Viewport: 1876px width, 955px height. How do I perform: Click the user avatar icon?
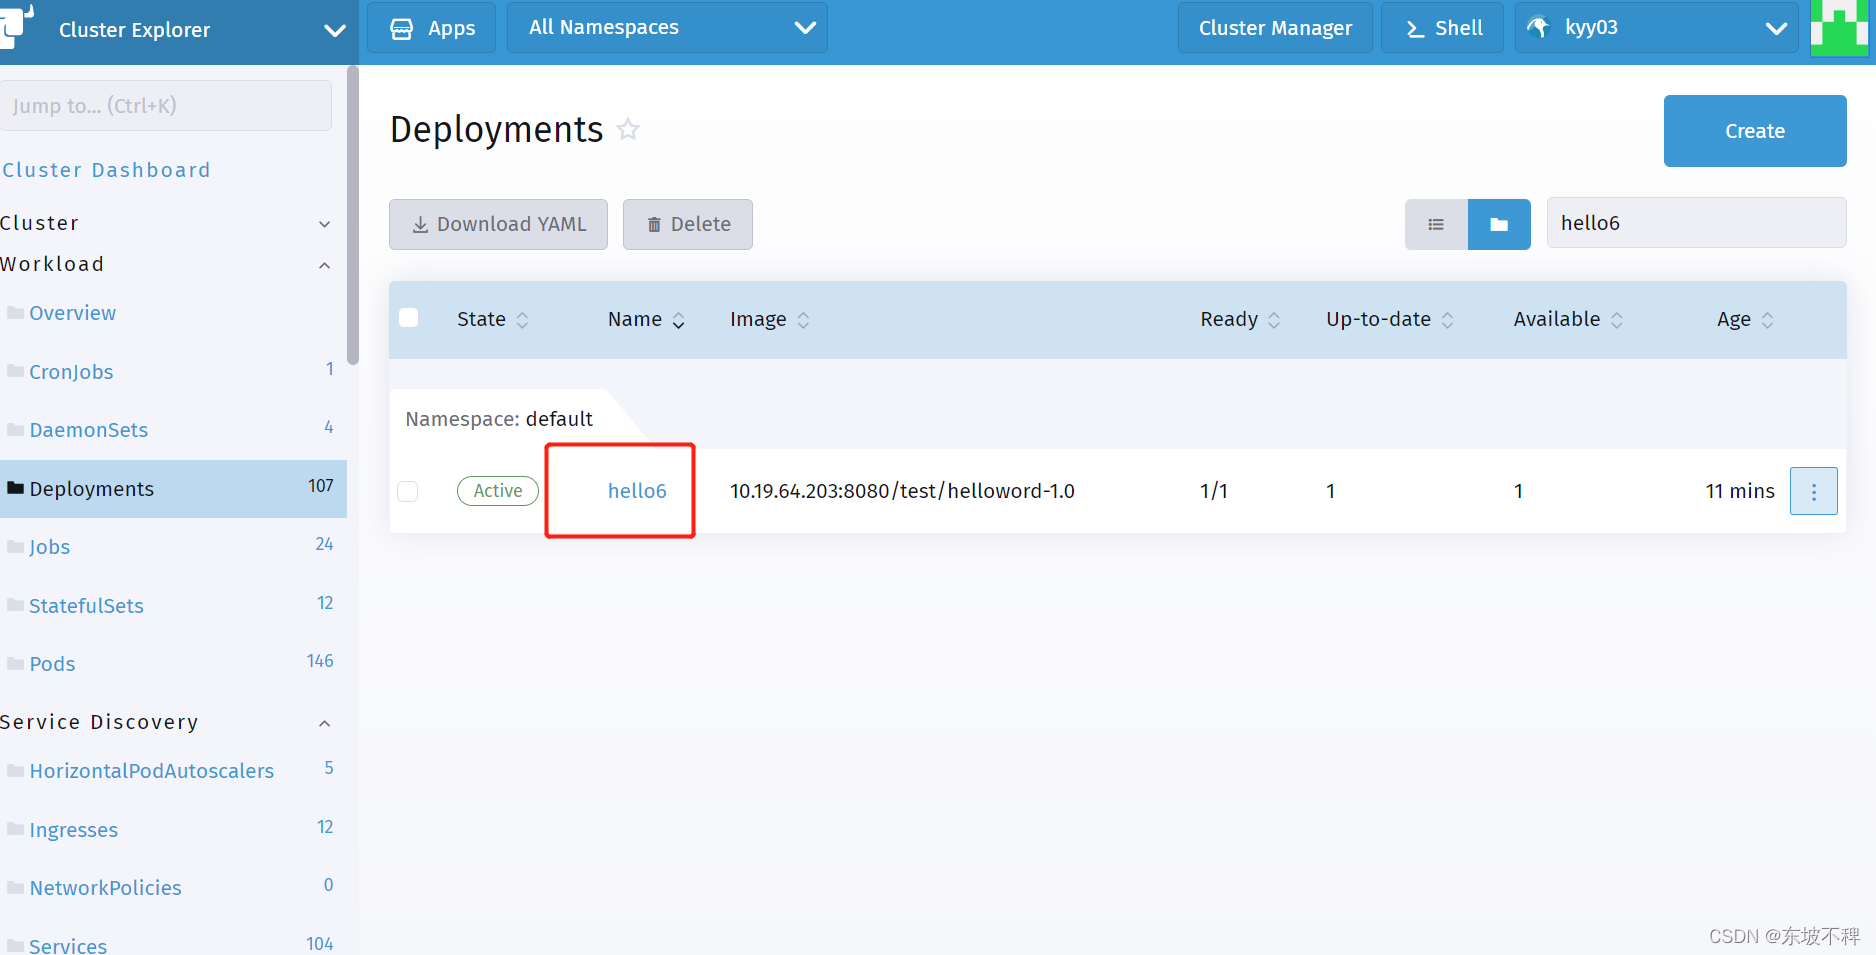pyautogui.click(x=1840, y=28)
